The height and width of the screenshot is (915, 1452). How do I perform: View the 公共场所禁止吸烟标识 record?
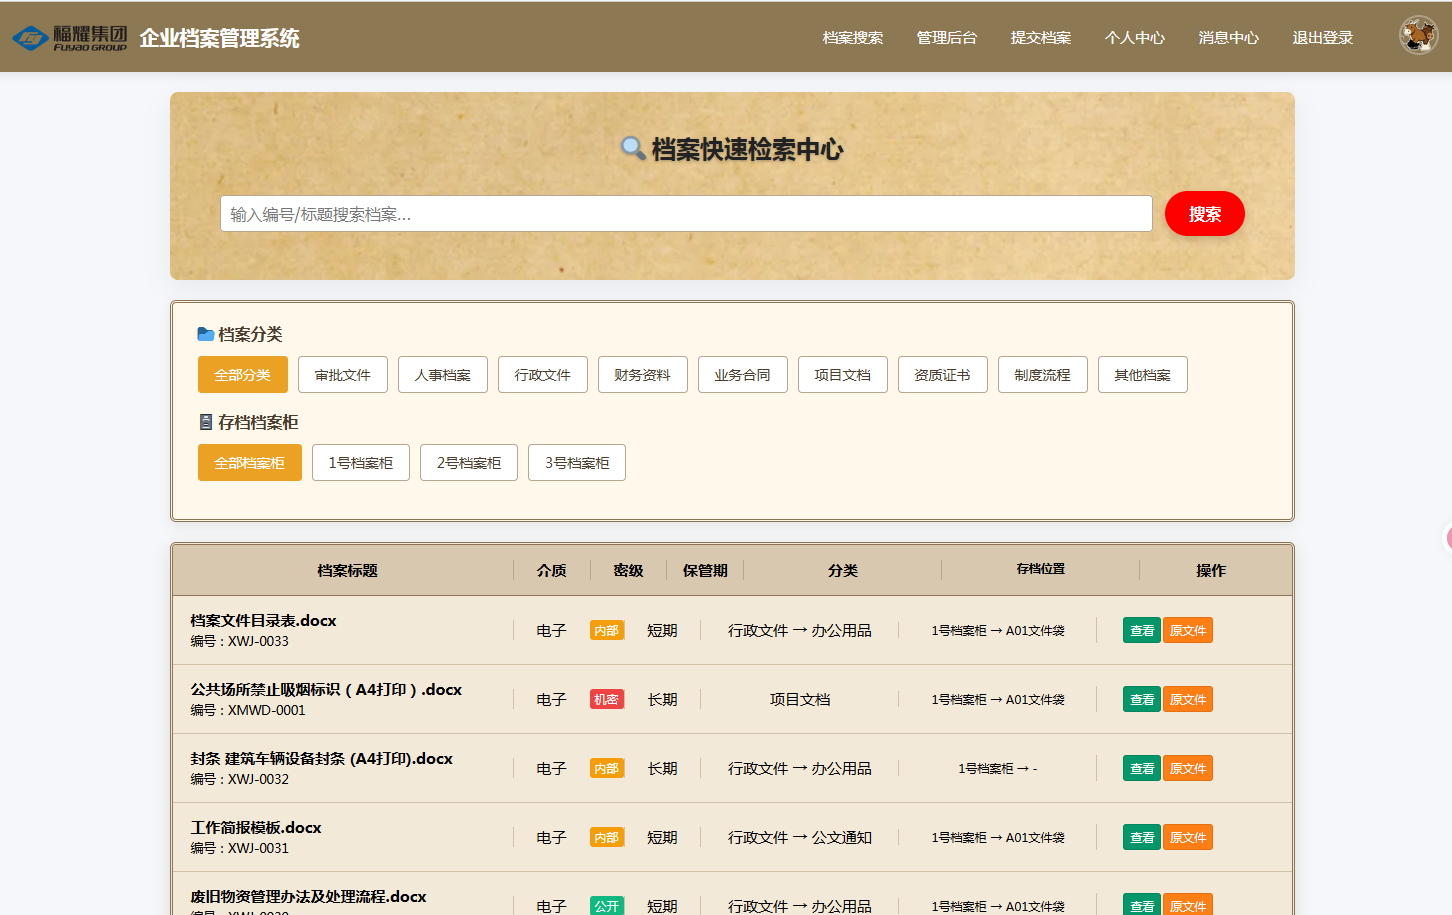(x=1142, y=700)
